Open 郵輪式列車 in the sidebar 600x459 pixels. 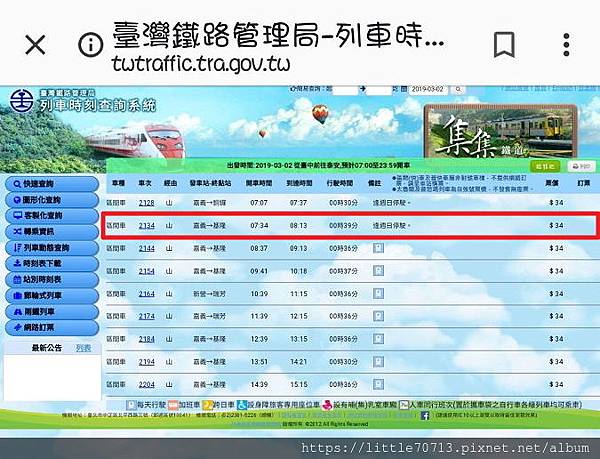52,296
